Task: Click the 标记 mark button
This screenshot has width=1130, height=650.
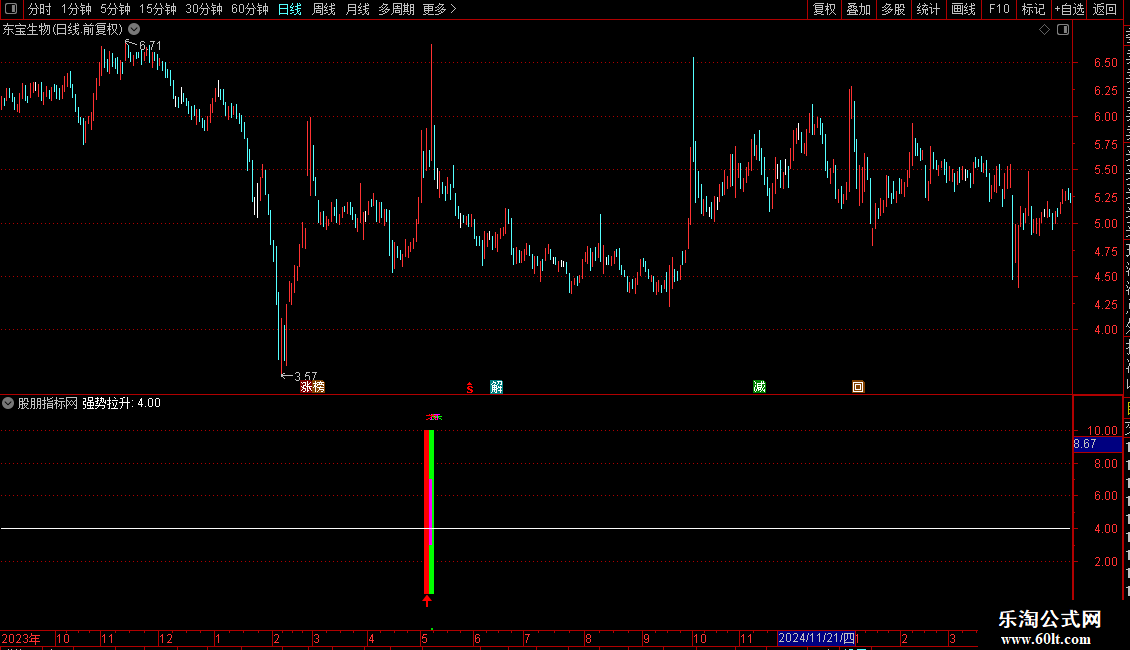Action: [1033, 9]
